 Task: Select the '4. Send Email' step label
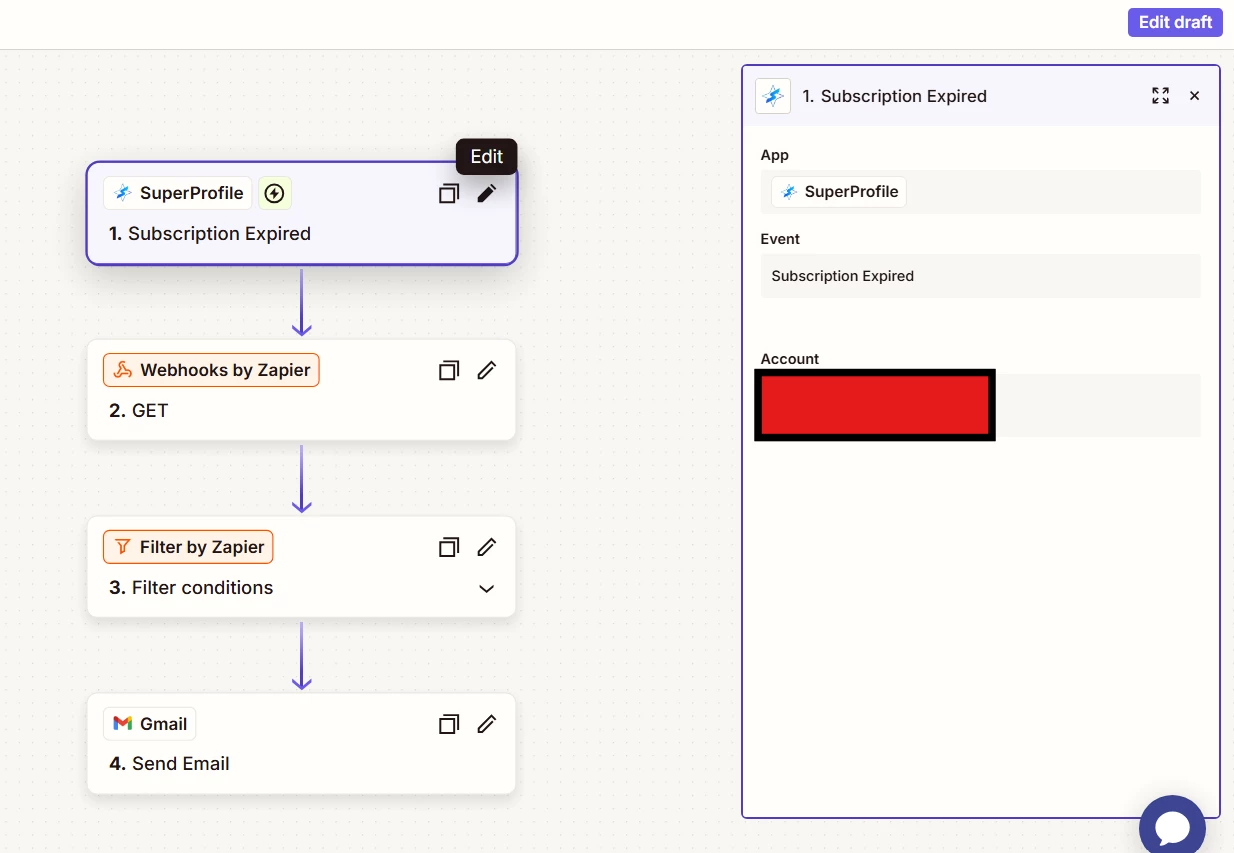click(169, 764)
